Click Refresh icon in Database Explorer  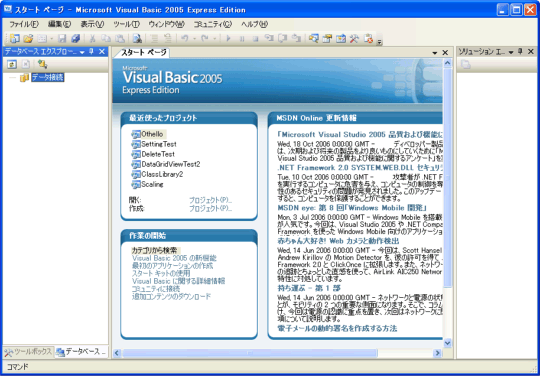[x=12, y=64]
